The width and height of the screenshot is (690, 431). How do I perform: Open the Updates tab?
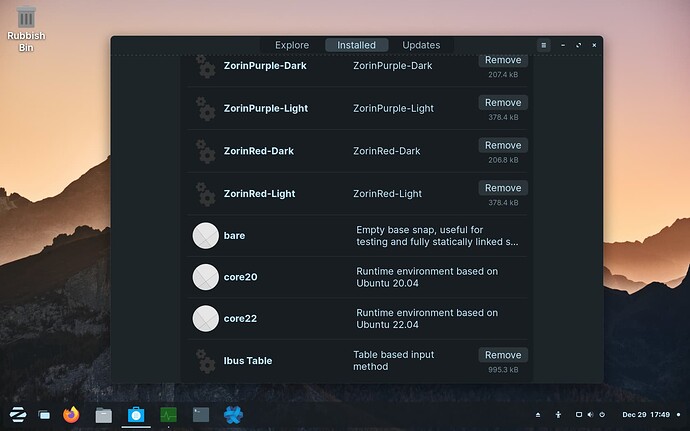pos(421,45)
